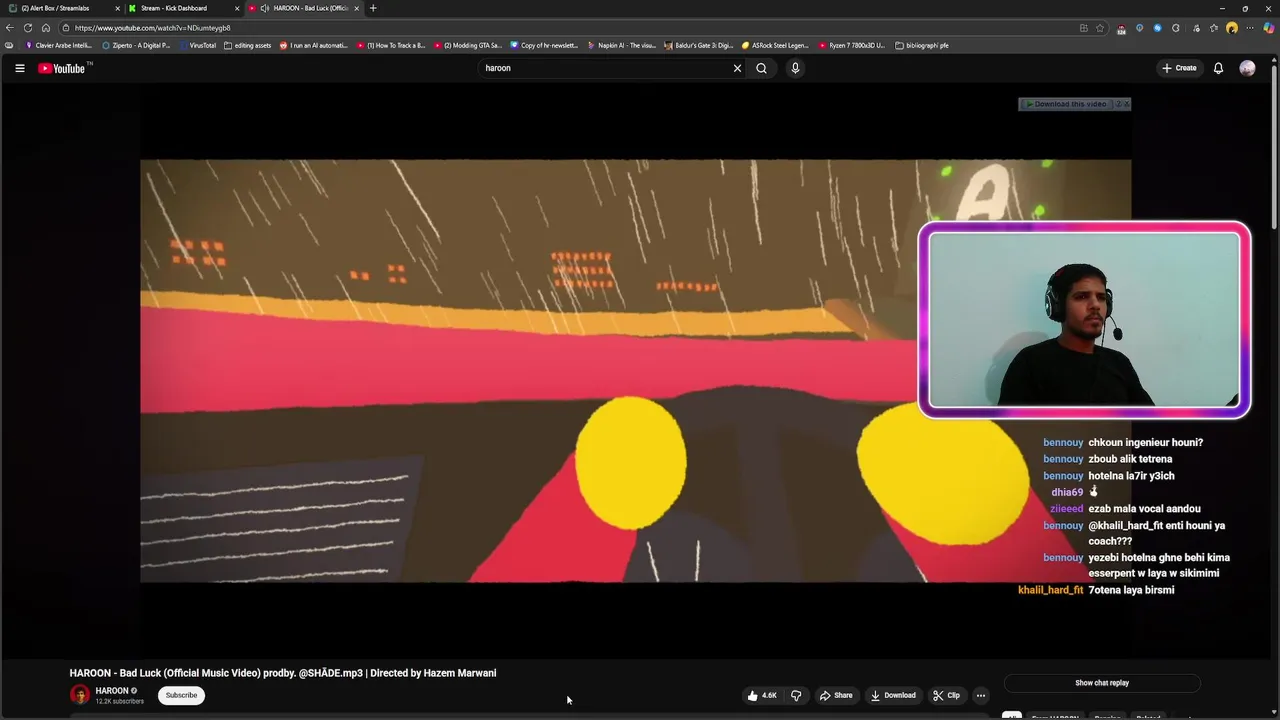Screen dimensions: 1280x720
Task: Open HAROON channel avatar
Action: [x=79, y=695]
